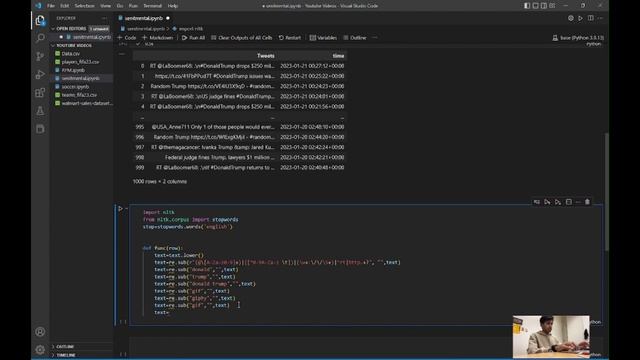Toggle secondary side bar layout icon

pos(544,6)
